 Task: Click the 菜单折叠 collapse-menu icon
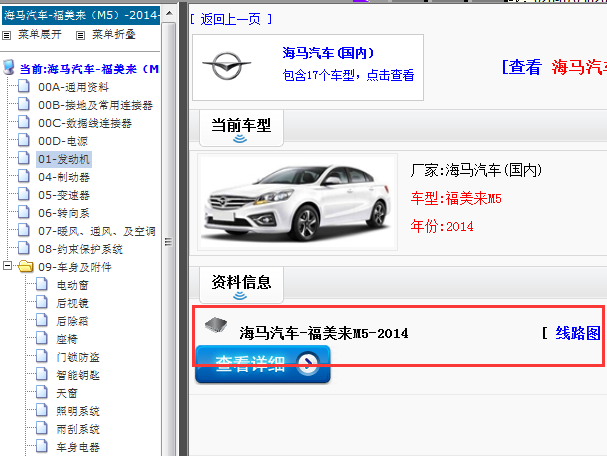click(x=80, y=36)
